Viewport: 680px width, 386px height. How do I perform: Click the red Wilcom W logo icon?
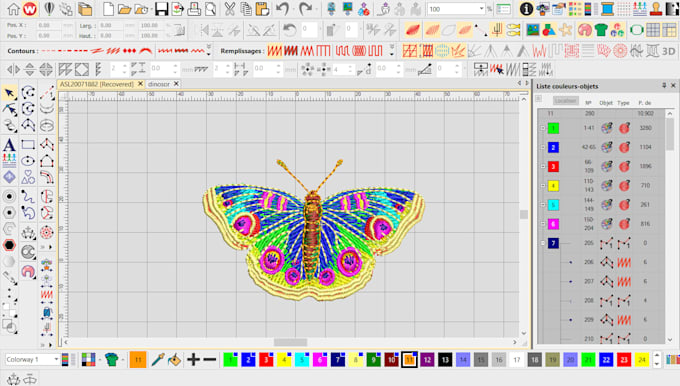click(30, 9)
